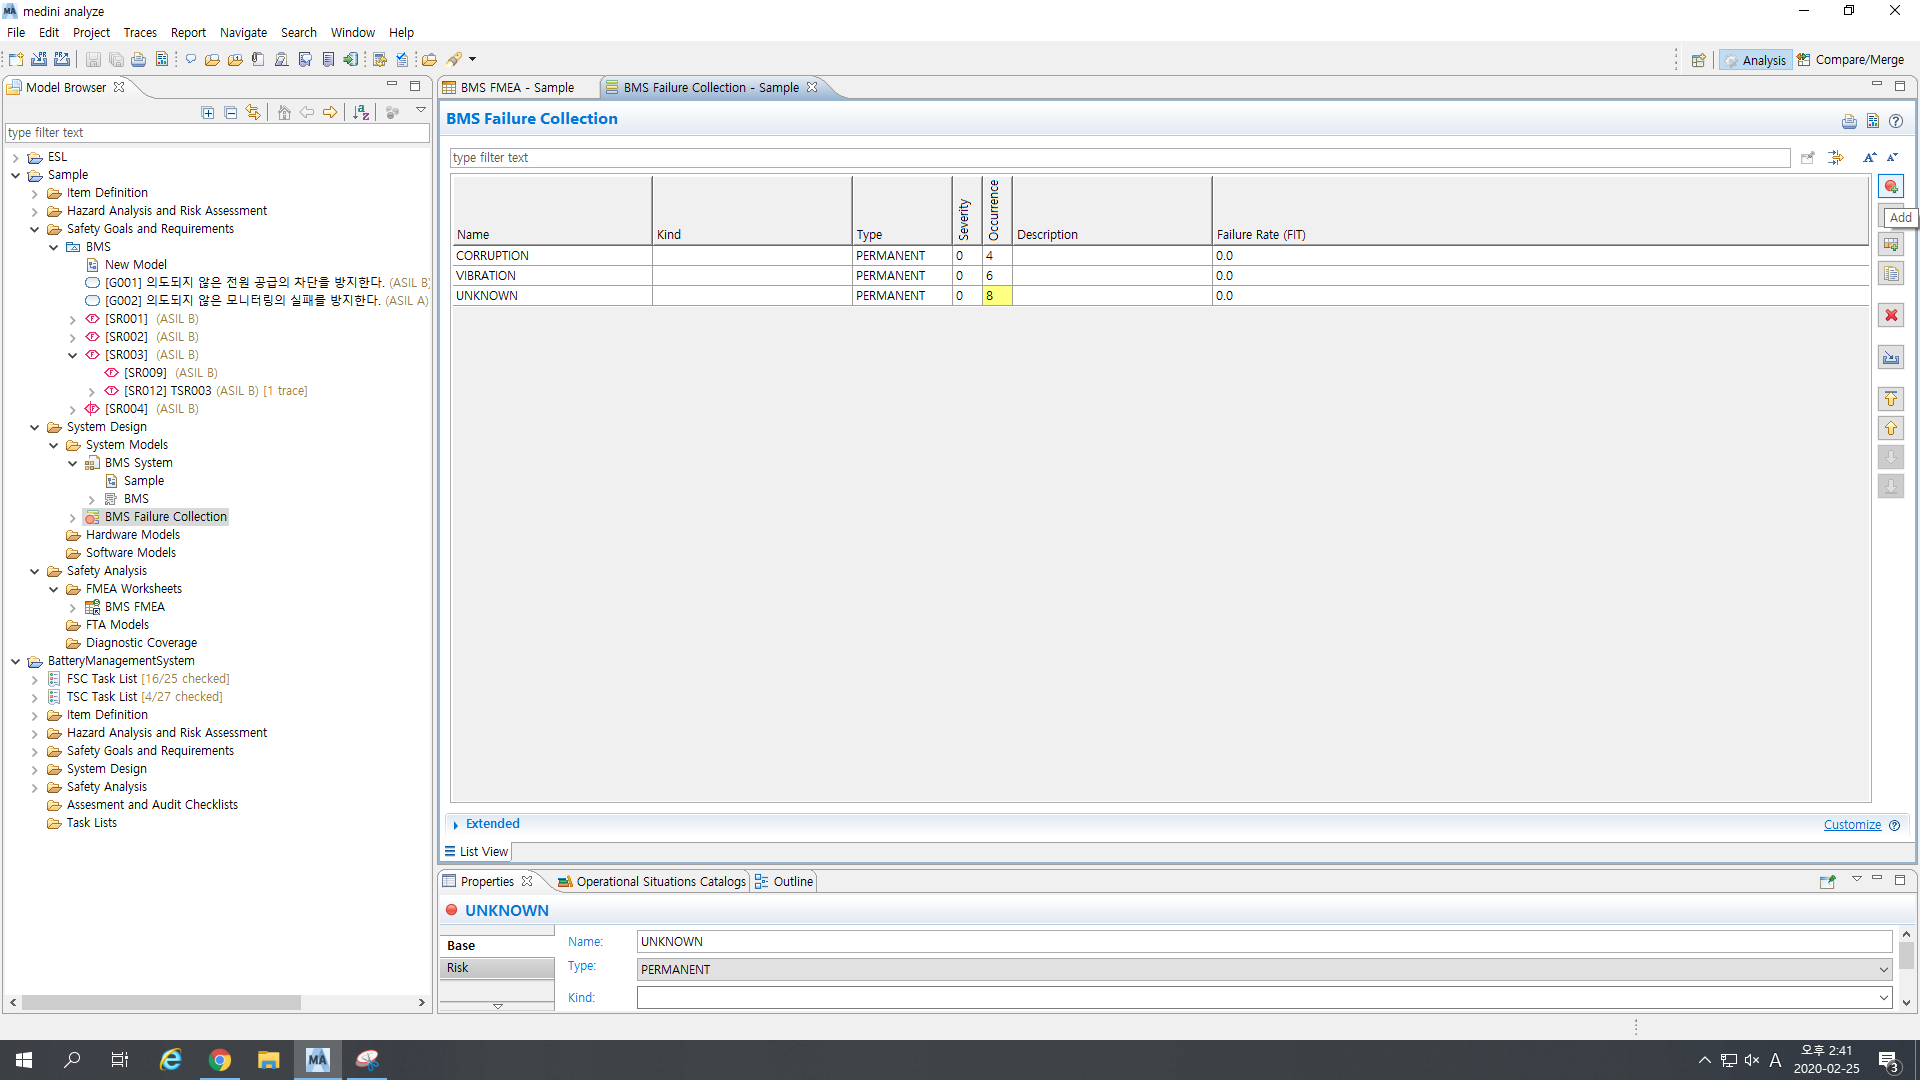Click the Customize link
The image size is (1920, 1080).
click(x=1851, y=825)
